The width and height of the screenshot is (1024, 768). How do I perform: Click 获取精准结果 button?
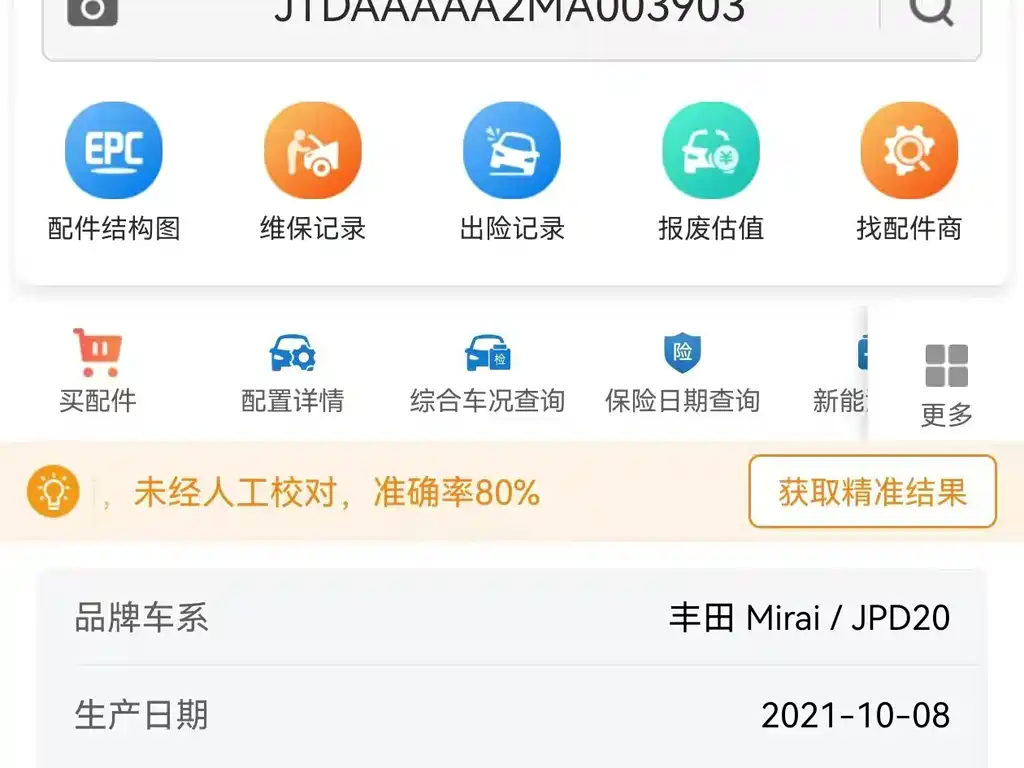coord(872,491)
